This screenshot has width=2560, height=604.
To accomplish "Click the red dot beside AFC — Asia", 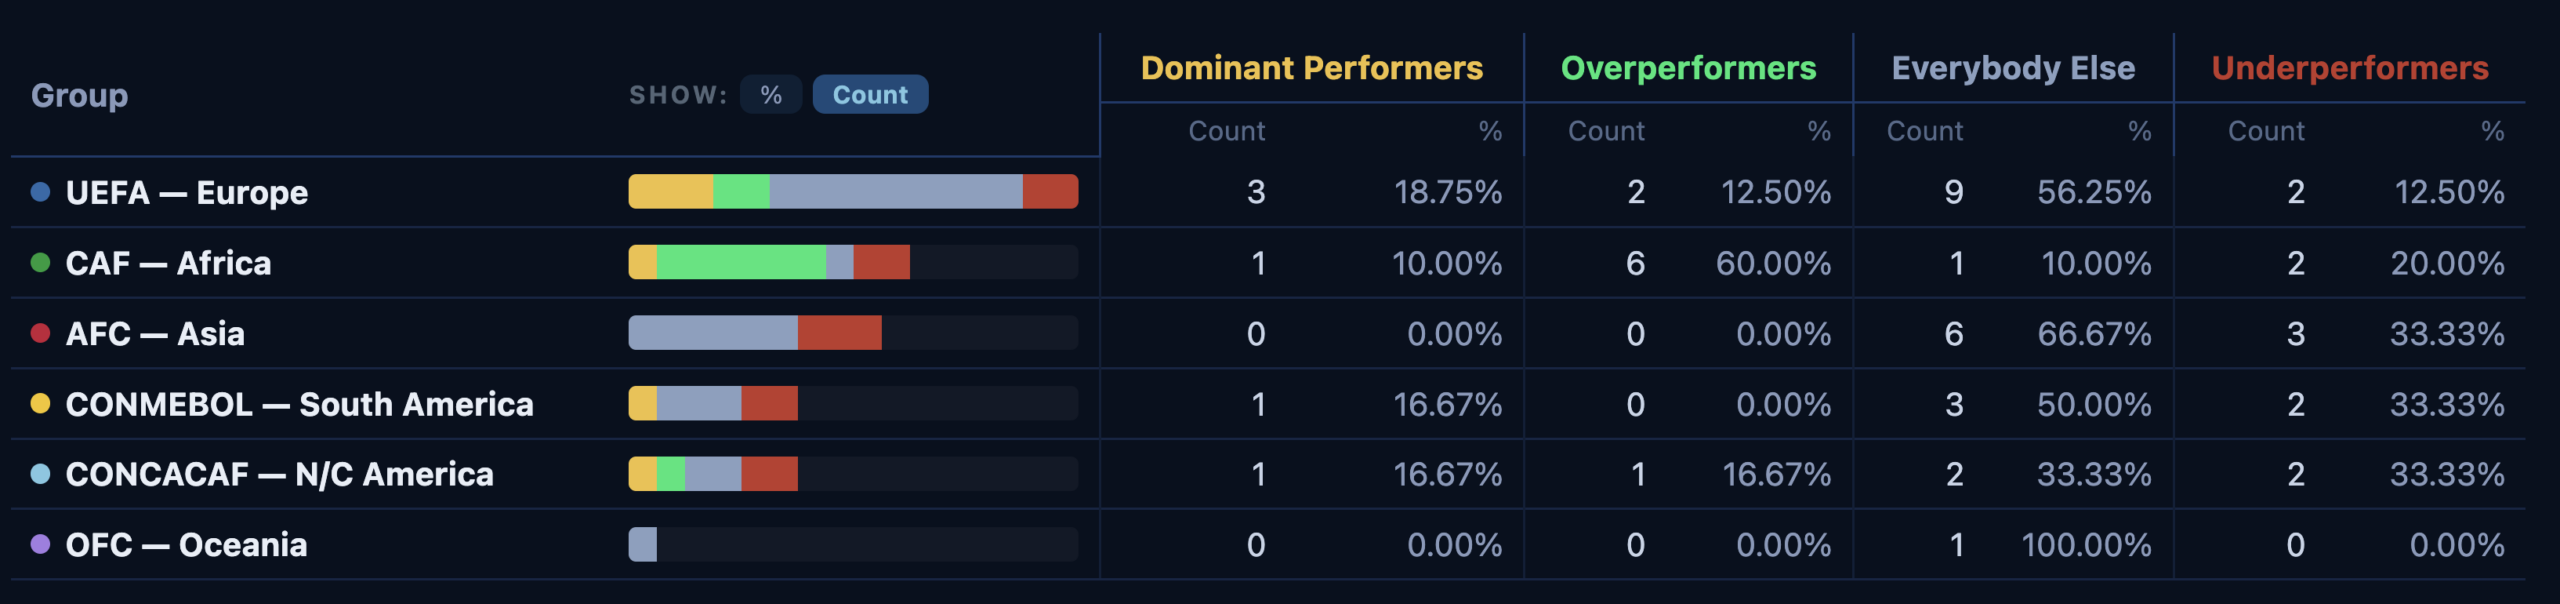I will [x=40, y=333].
